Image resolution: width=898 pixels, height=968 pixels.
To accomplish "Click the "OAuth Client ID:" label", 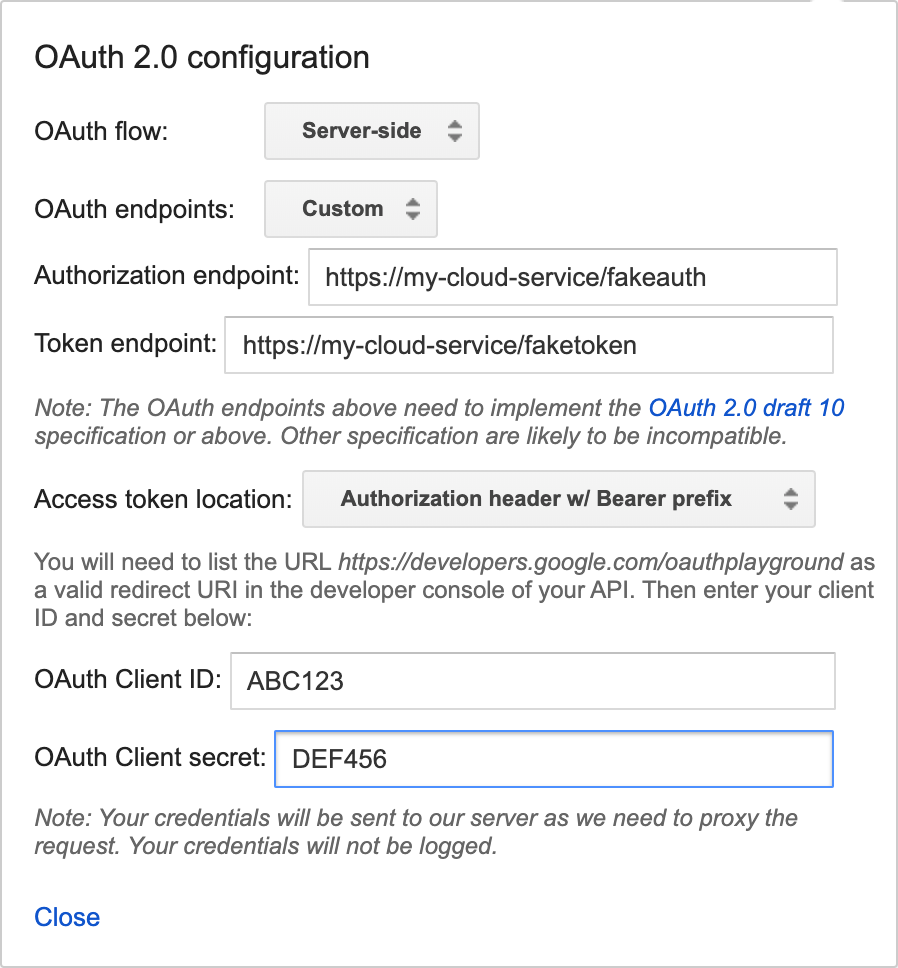I will 127,679.
